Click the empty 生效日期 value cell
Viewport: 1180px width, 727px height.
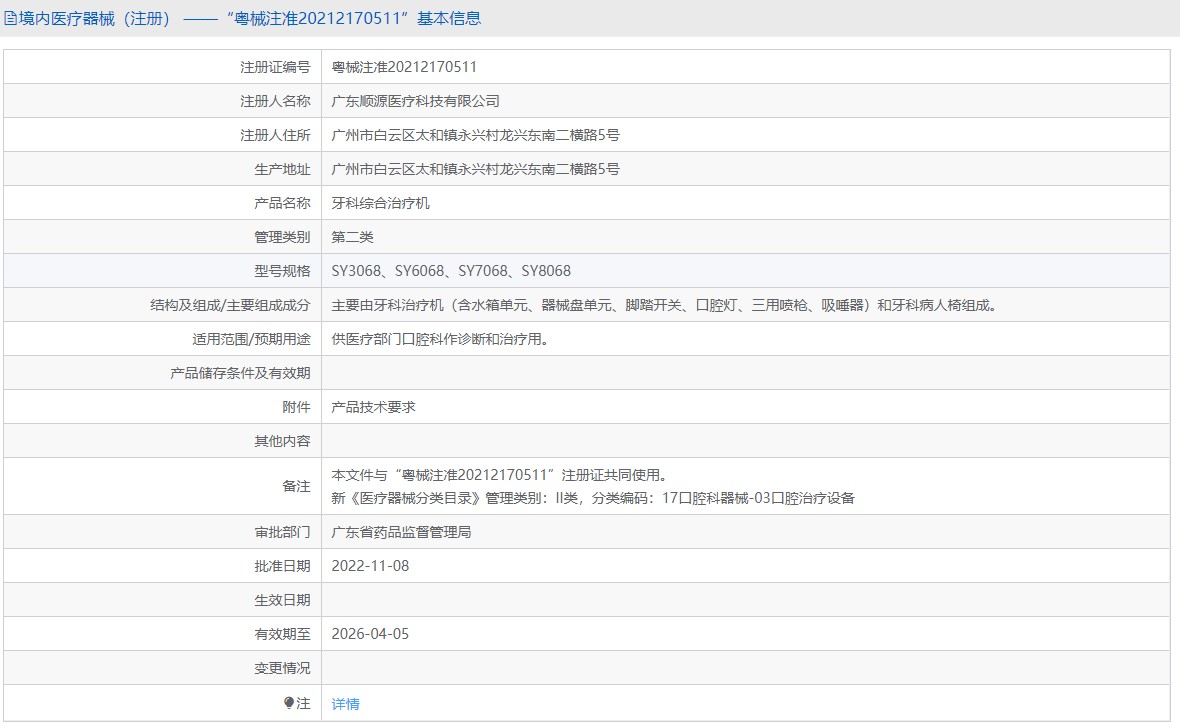click(x=745, y=600)
